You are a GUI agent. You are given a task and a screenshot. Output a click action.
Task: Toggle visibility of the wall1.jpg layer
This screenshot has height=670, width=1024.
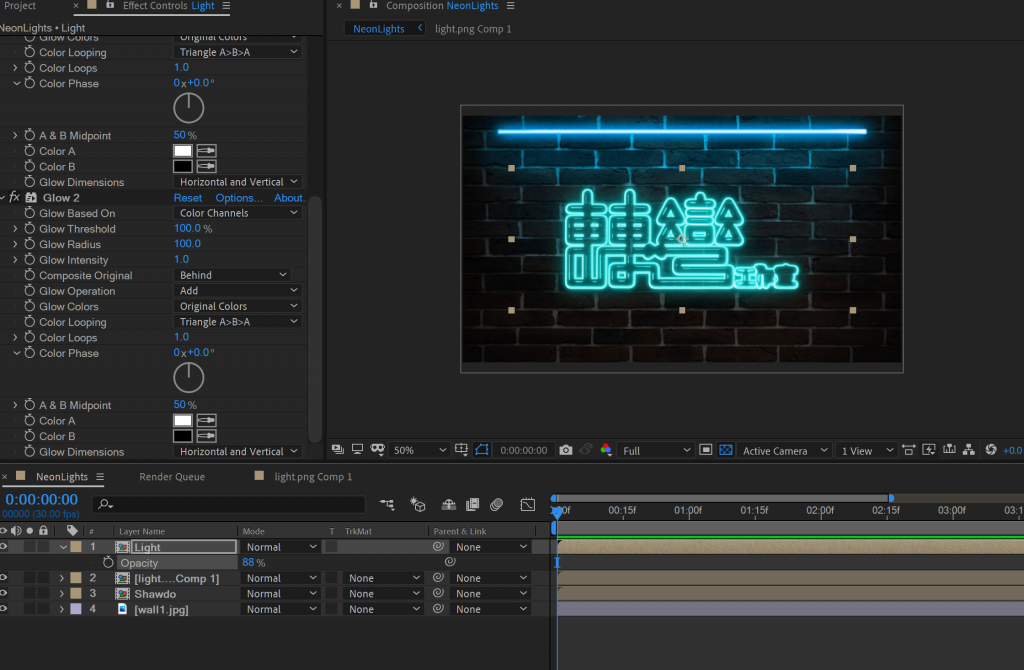pyautogui.click(x=4, y=609)
